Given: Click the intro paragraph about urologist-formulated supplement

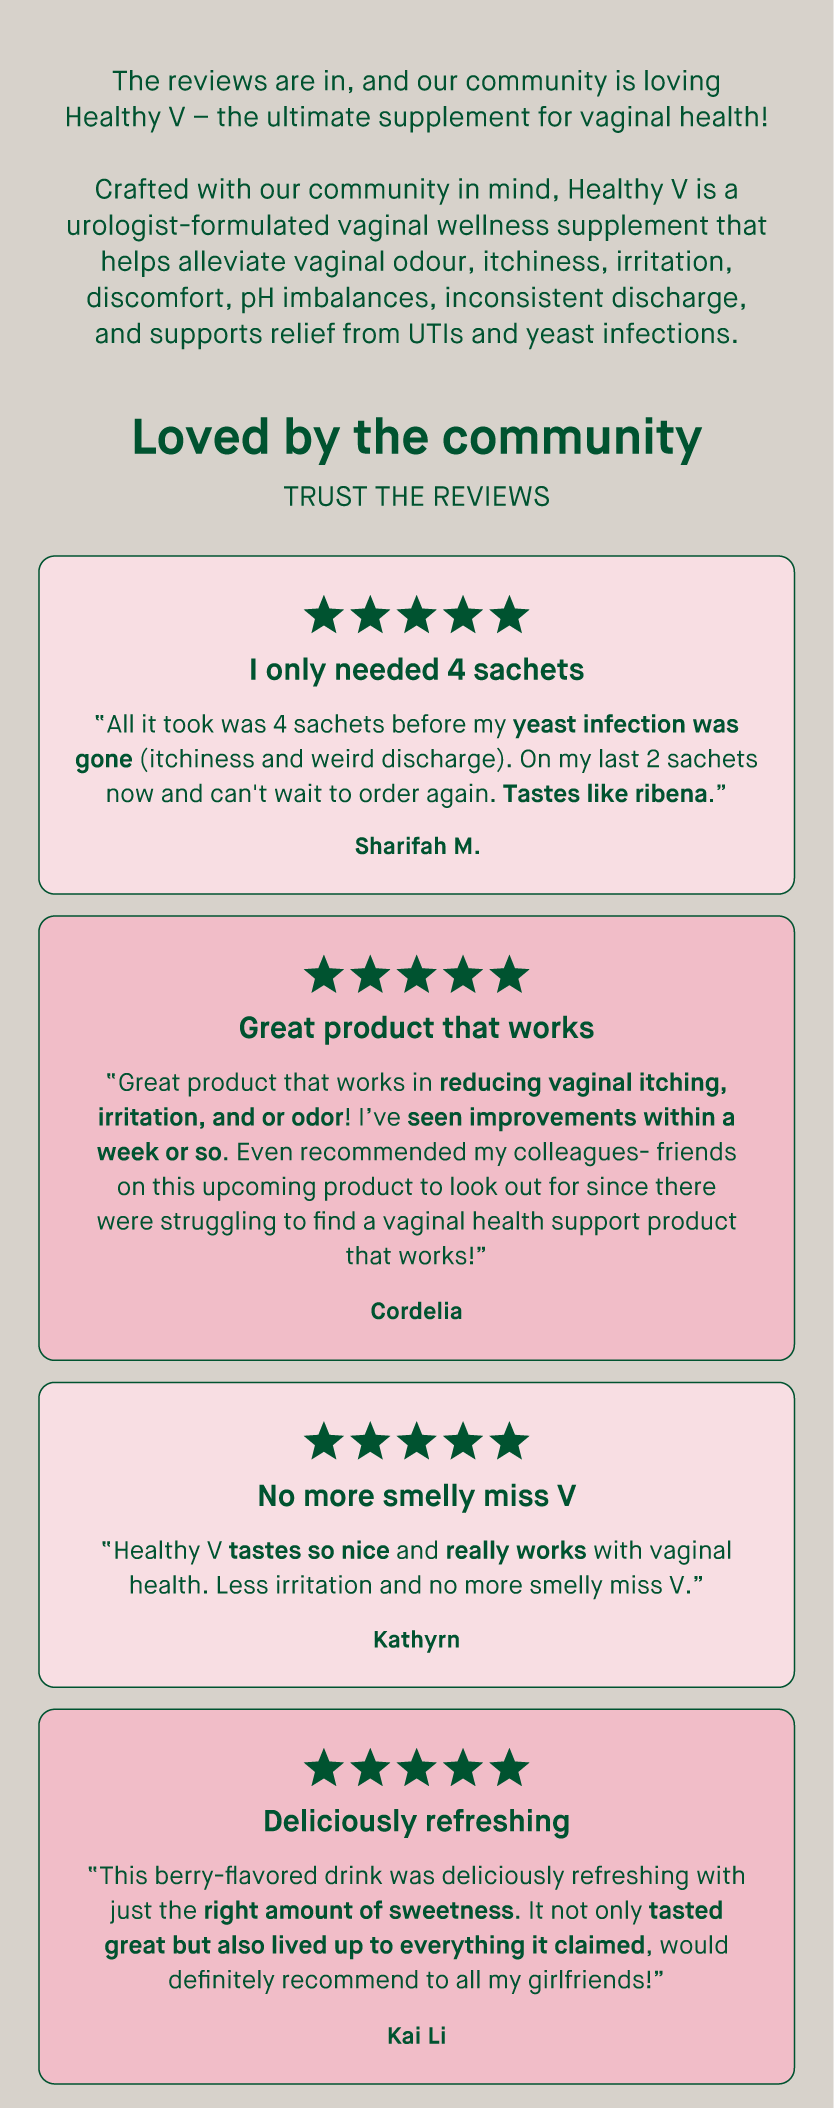Looking at the screenshot, I should (x=417, y=261).
